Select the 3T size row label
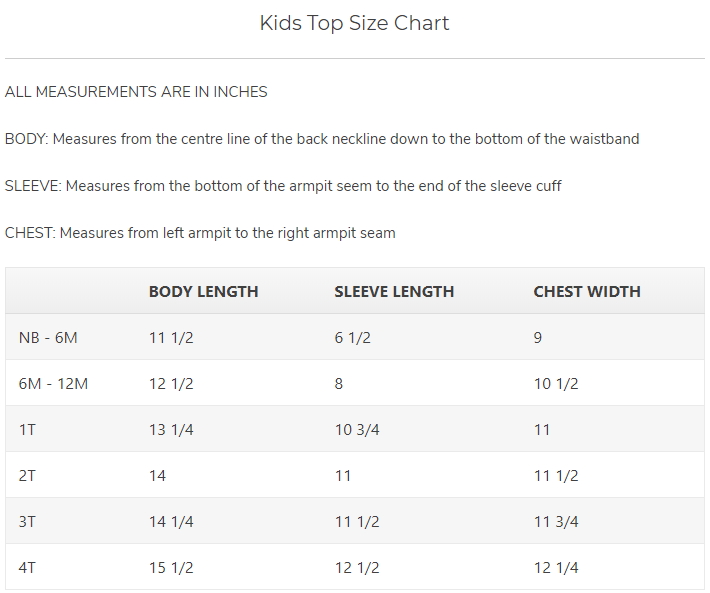The width and height of the screenshot is (710, 593). [x=28, y=522]
